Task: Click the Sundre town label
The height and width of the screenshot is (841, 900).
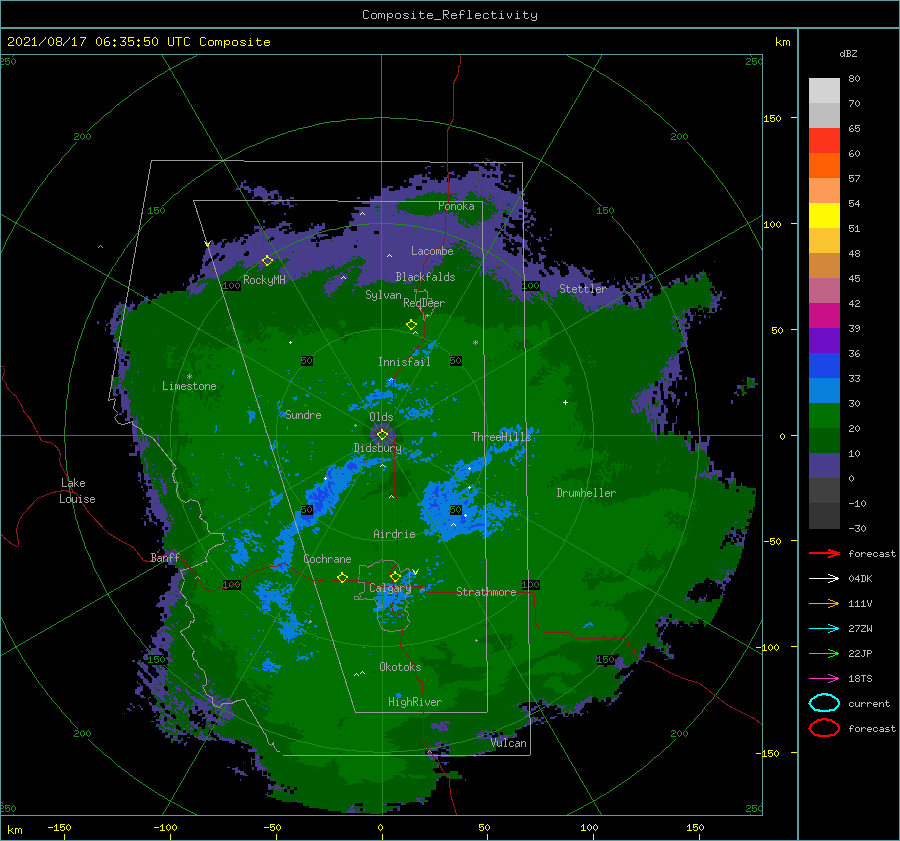Action: pyautogui.click(x=303, y=415)
